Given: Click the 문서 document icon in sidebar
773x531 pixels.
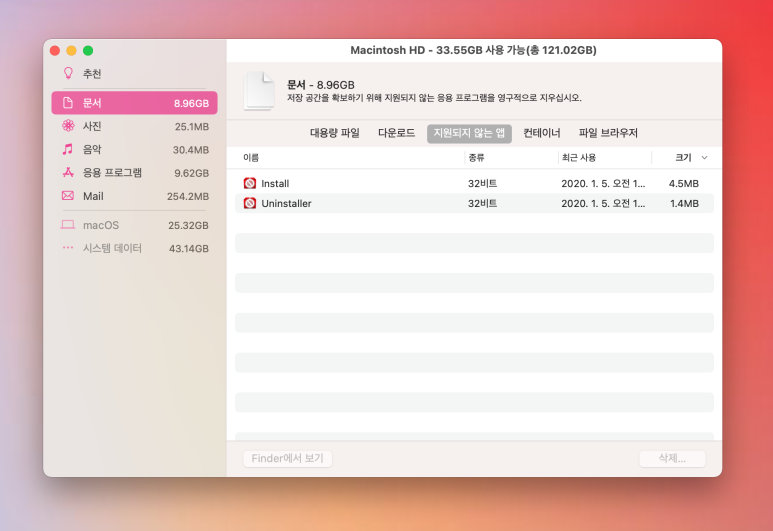Looking at the screenshot, I should (68, 103).
